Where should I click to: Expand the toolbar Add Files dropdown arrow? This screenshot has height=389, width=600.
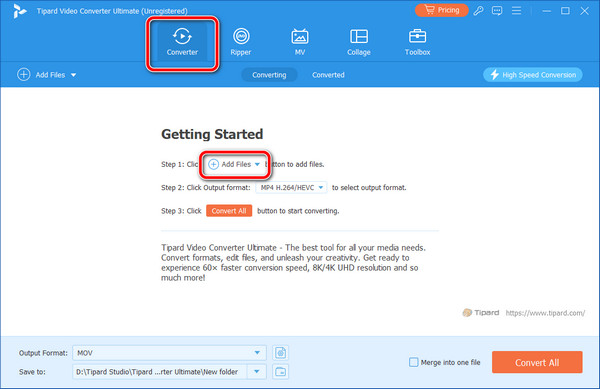[73, 75]
